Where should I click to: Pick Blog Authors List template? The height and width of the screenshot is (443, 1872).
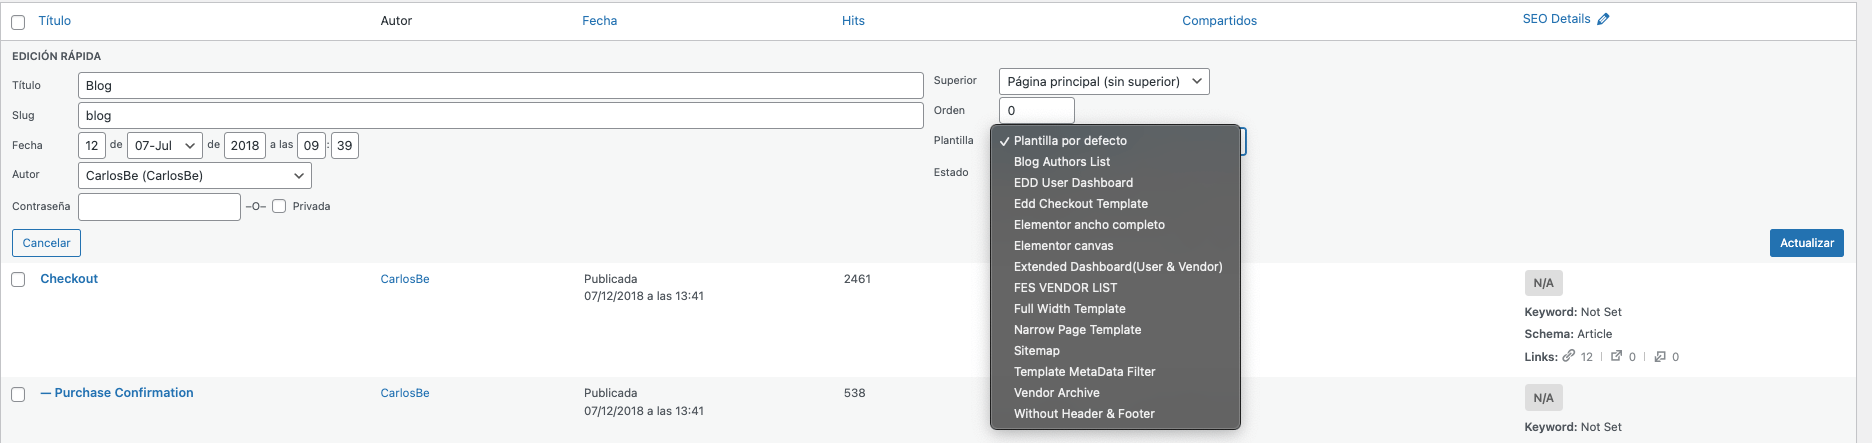click(1061, 162)
